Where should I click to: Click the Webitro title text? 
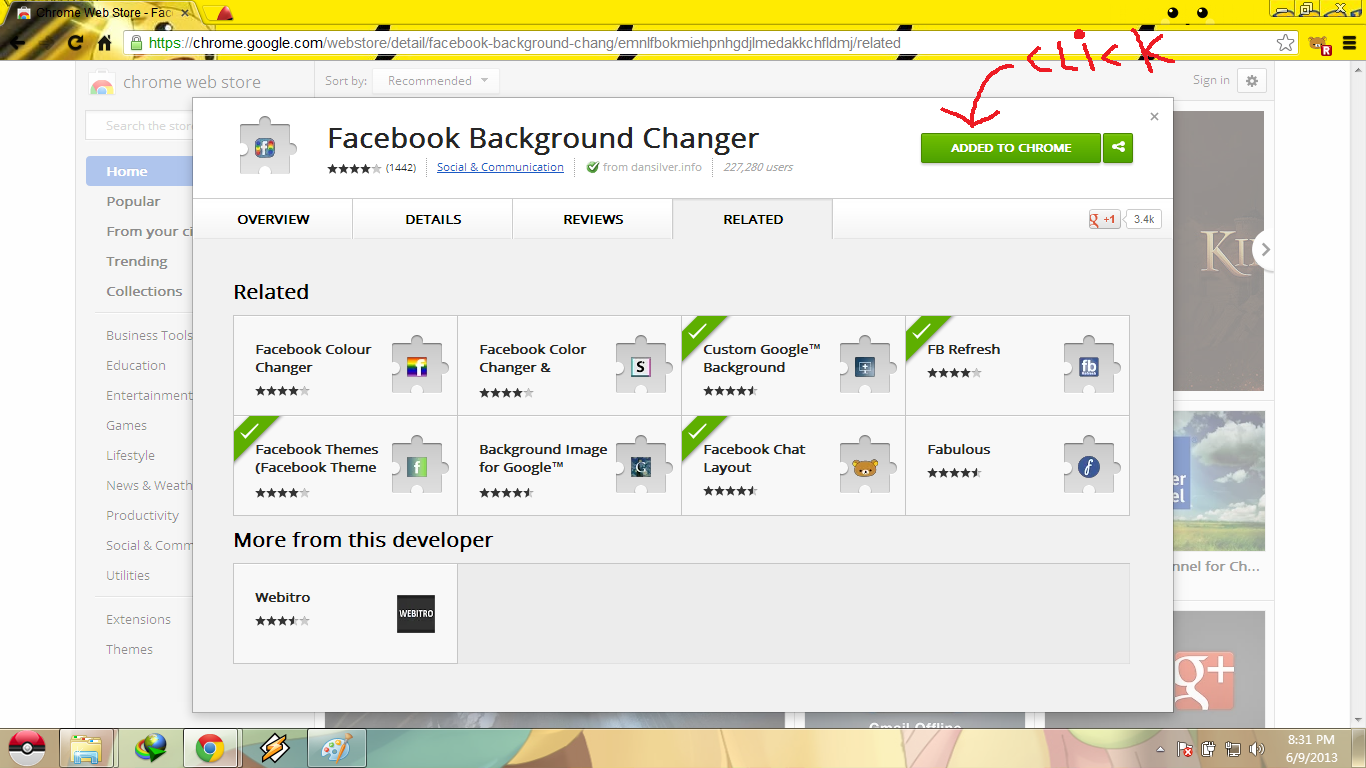283,597
